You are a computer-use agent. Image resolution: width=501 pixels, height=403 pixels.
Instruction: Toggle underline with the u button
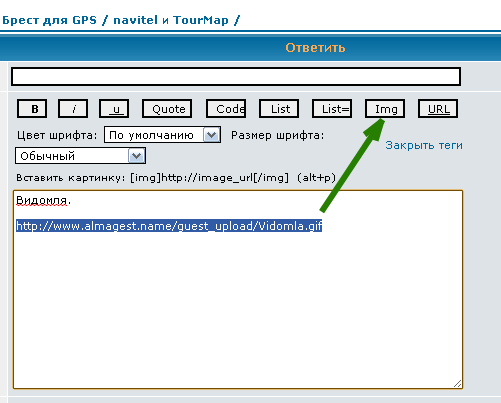click(x=114, y=109)
